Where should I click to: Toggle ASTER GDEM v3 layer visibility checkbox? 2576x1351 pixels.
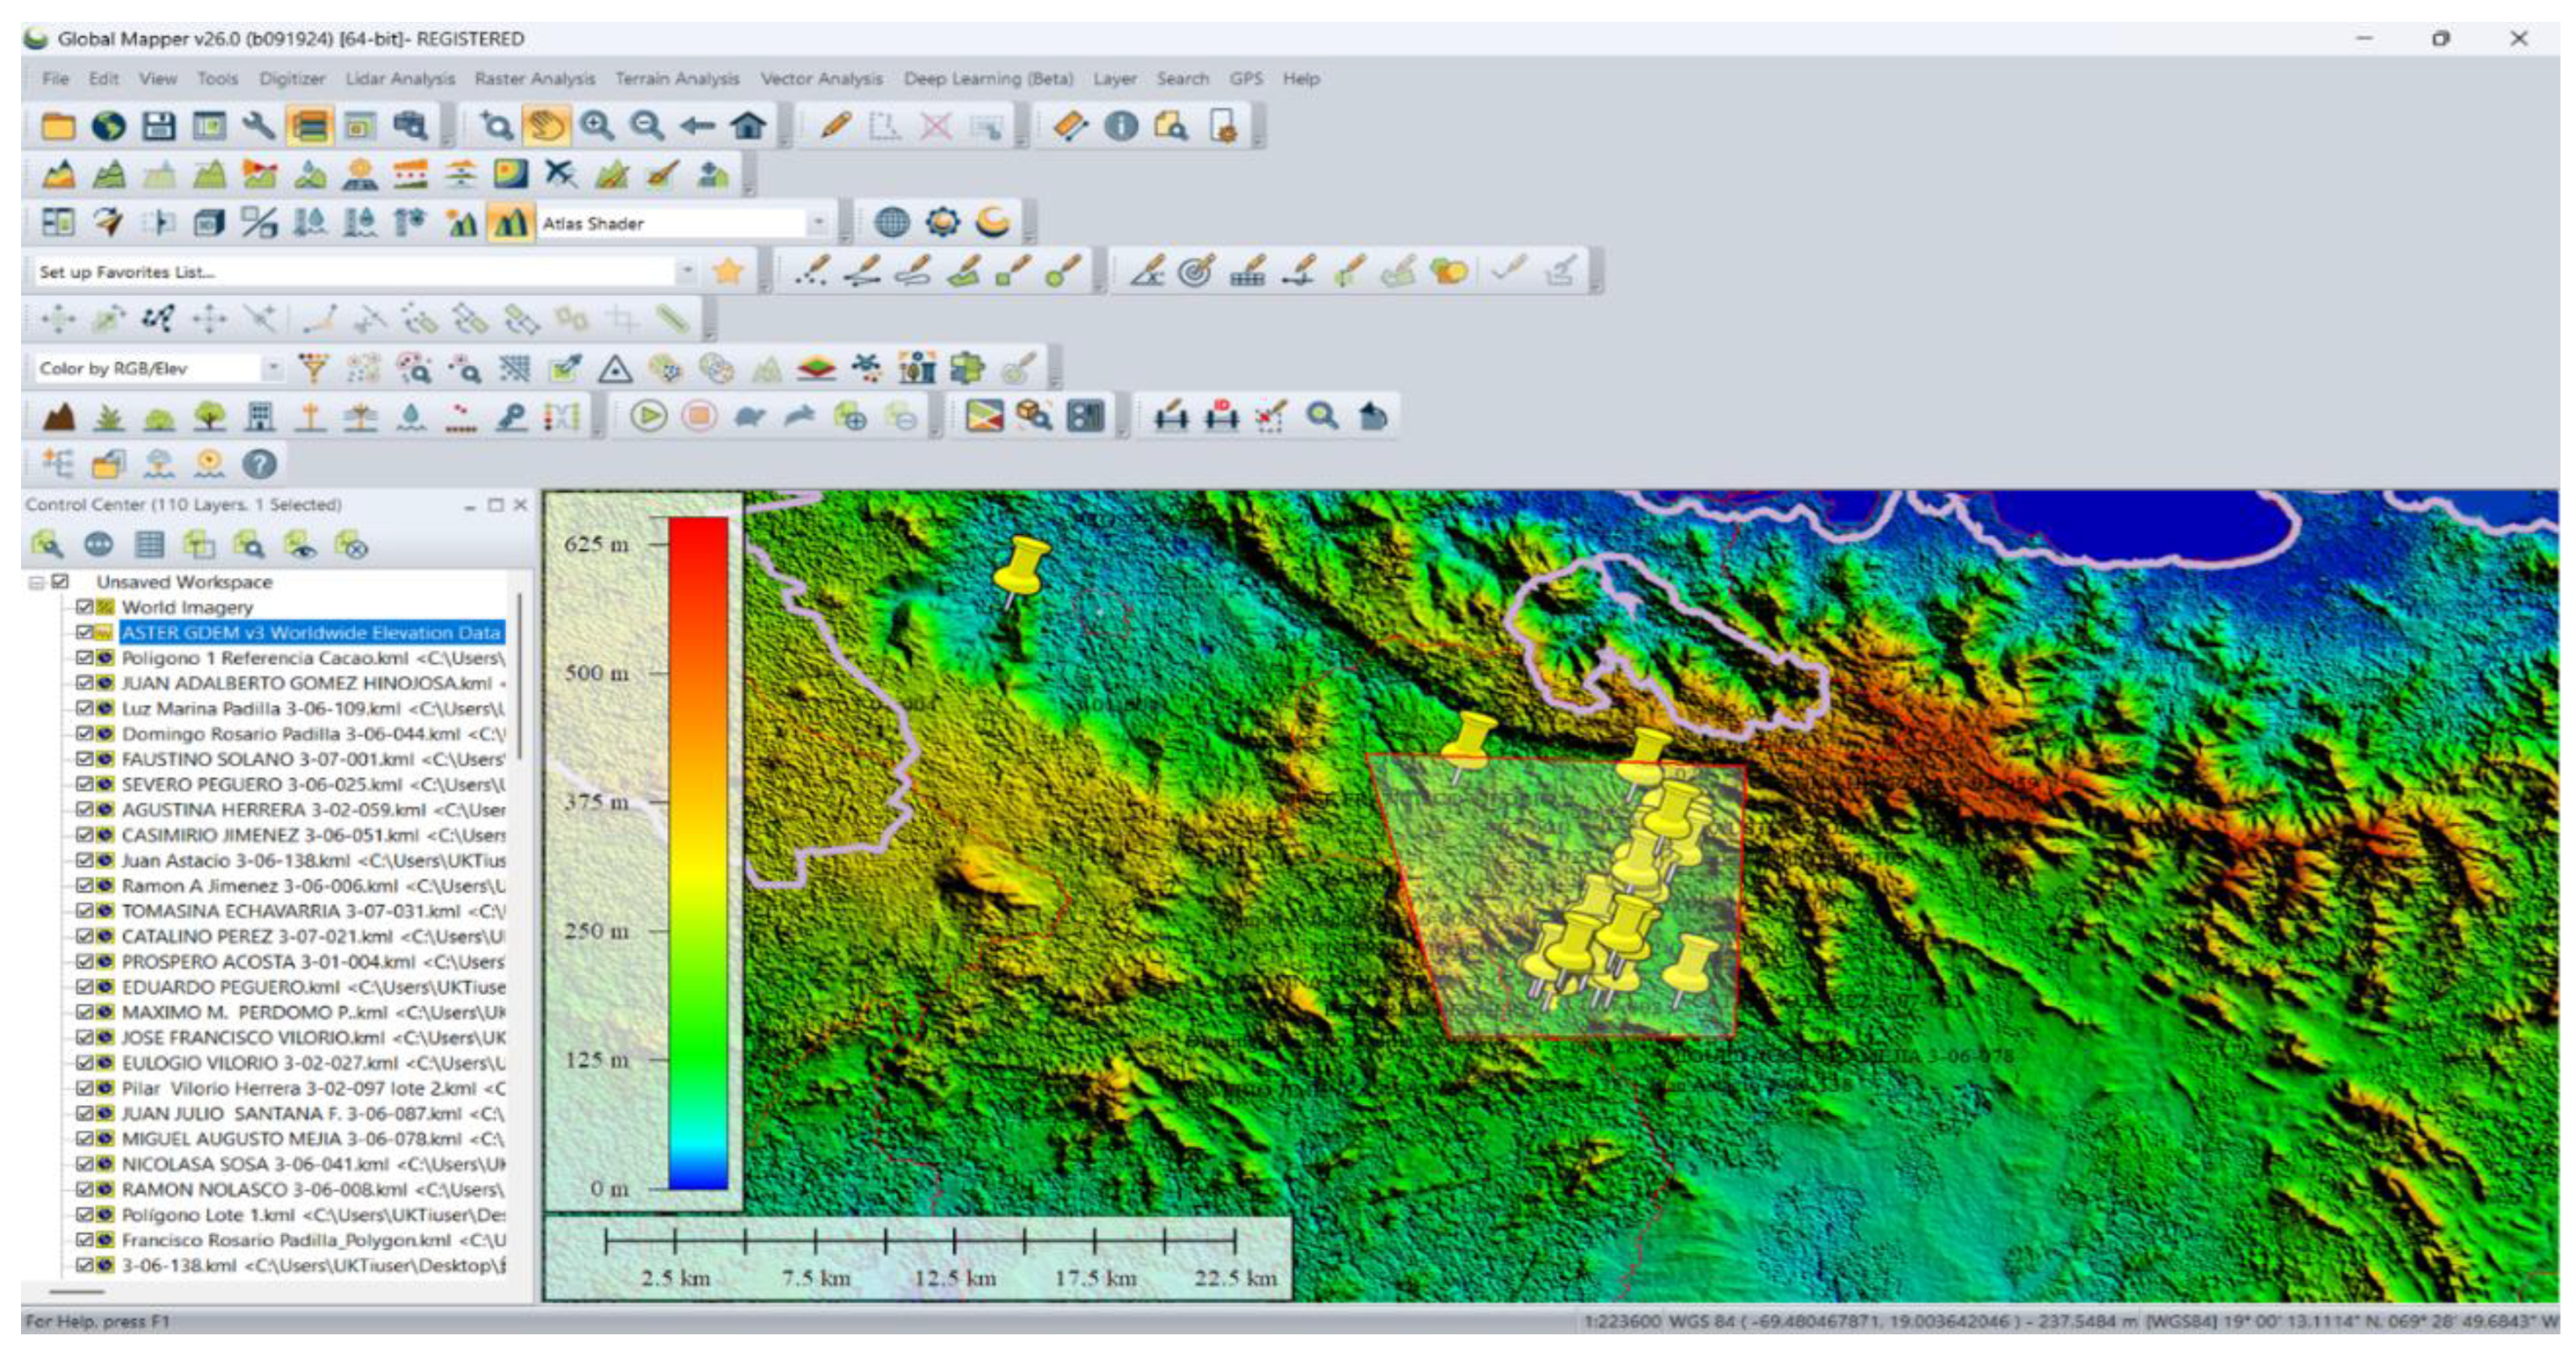point(85,632)
